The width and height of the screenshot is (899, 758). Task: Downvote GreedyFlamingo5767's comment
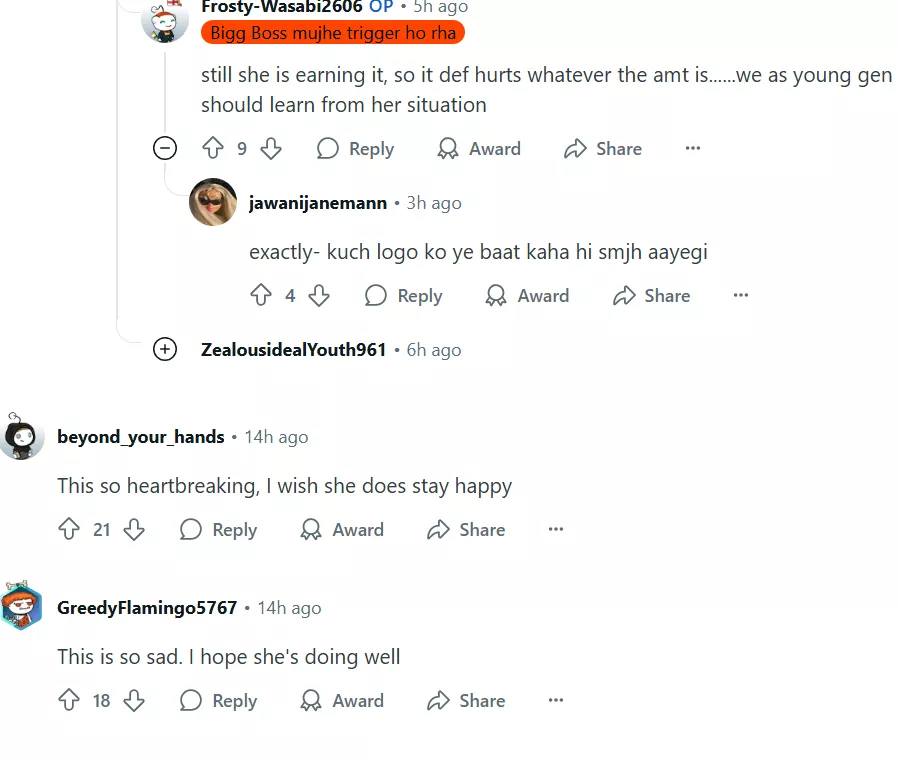pos(134,701)
